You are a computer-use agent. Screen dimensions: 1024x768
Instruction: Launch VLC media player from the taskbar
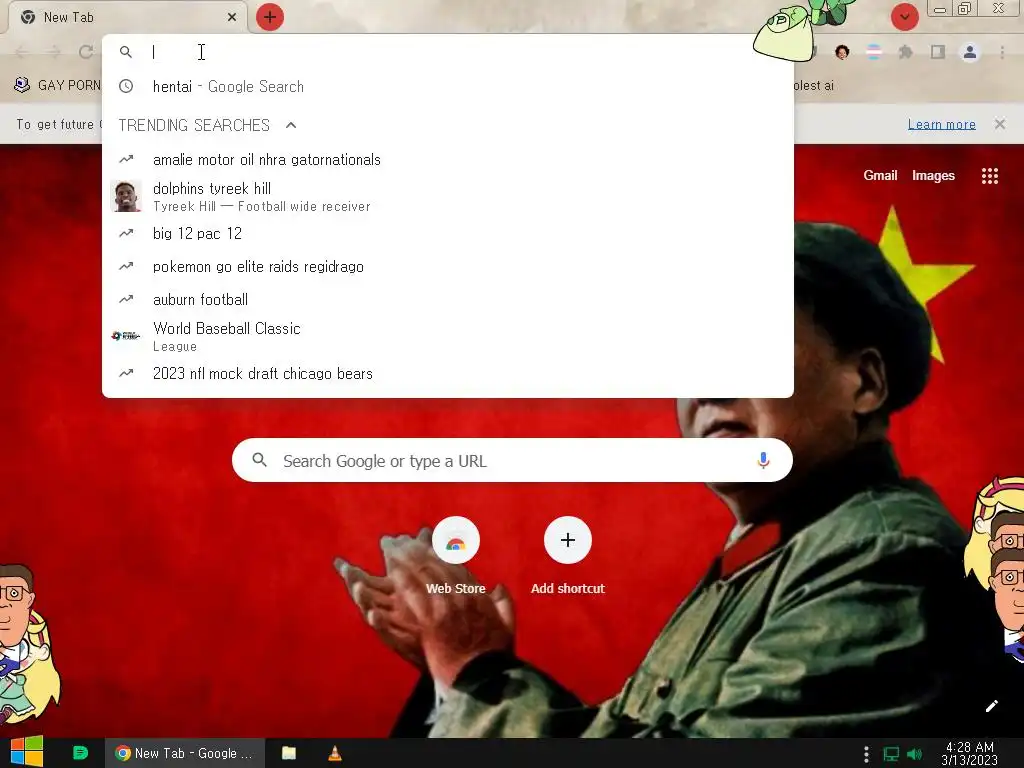point(334,753)
